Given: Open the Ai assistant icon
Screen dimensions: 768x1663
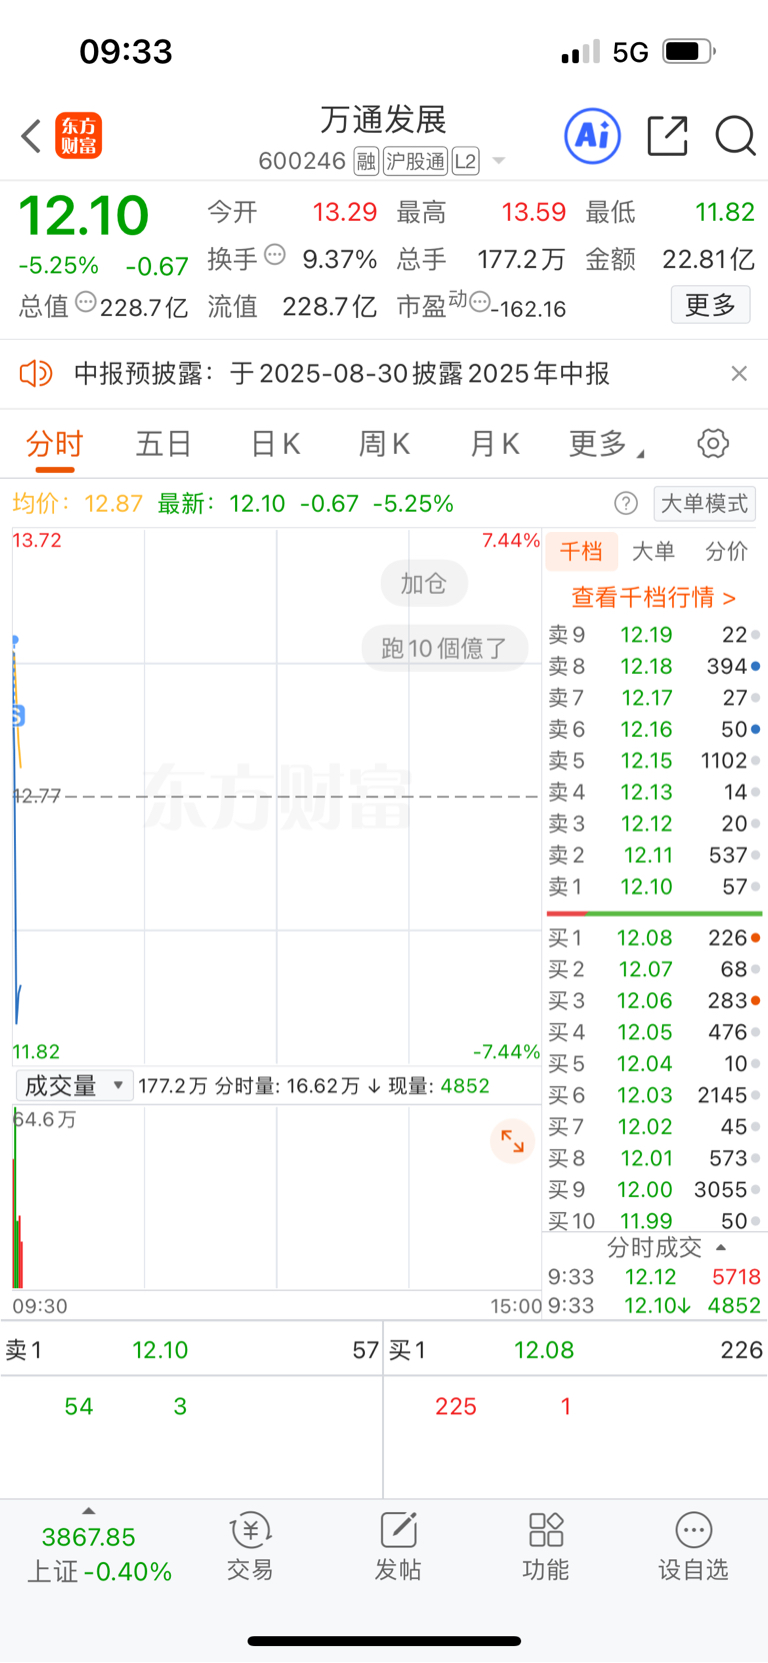Looking at the screenshot, I should (x=593, y=135).
